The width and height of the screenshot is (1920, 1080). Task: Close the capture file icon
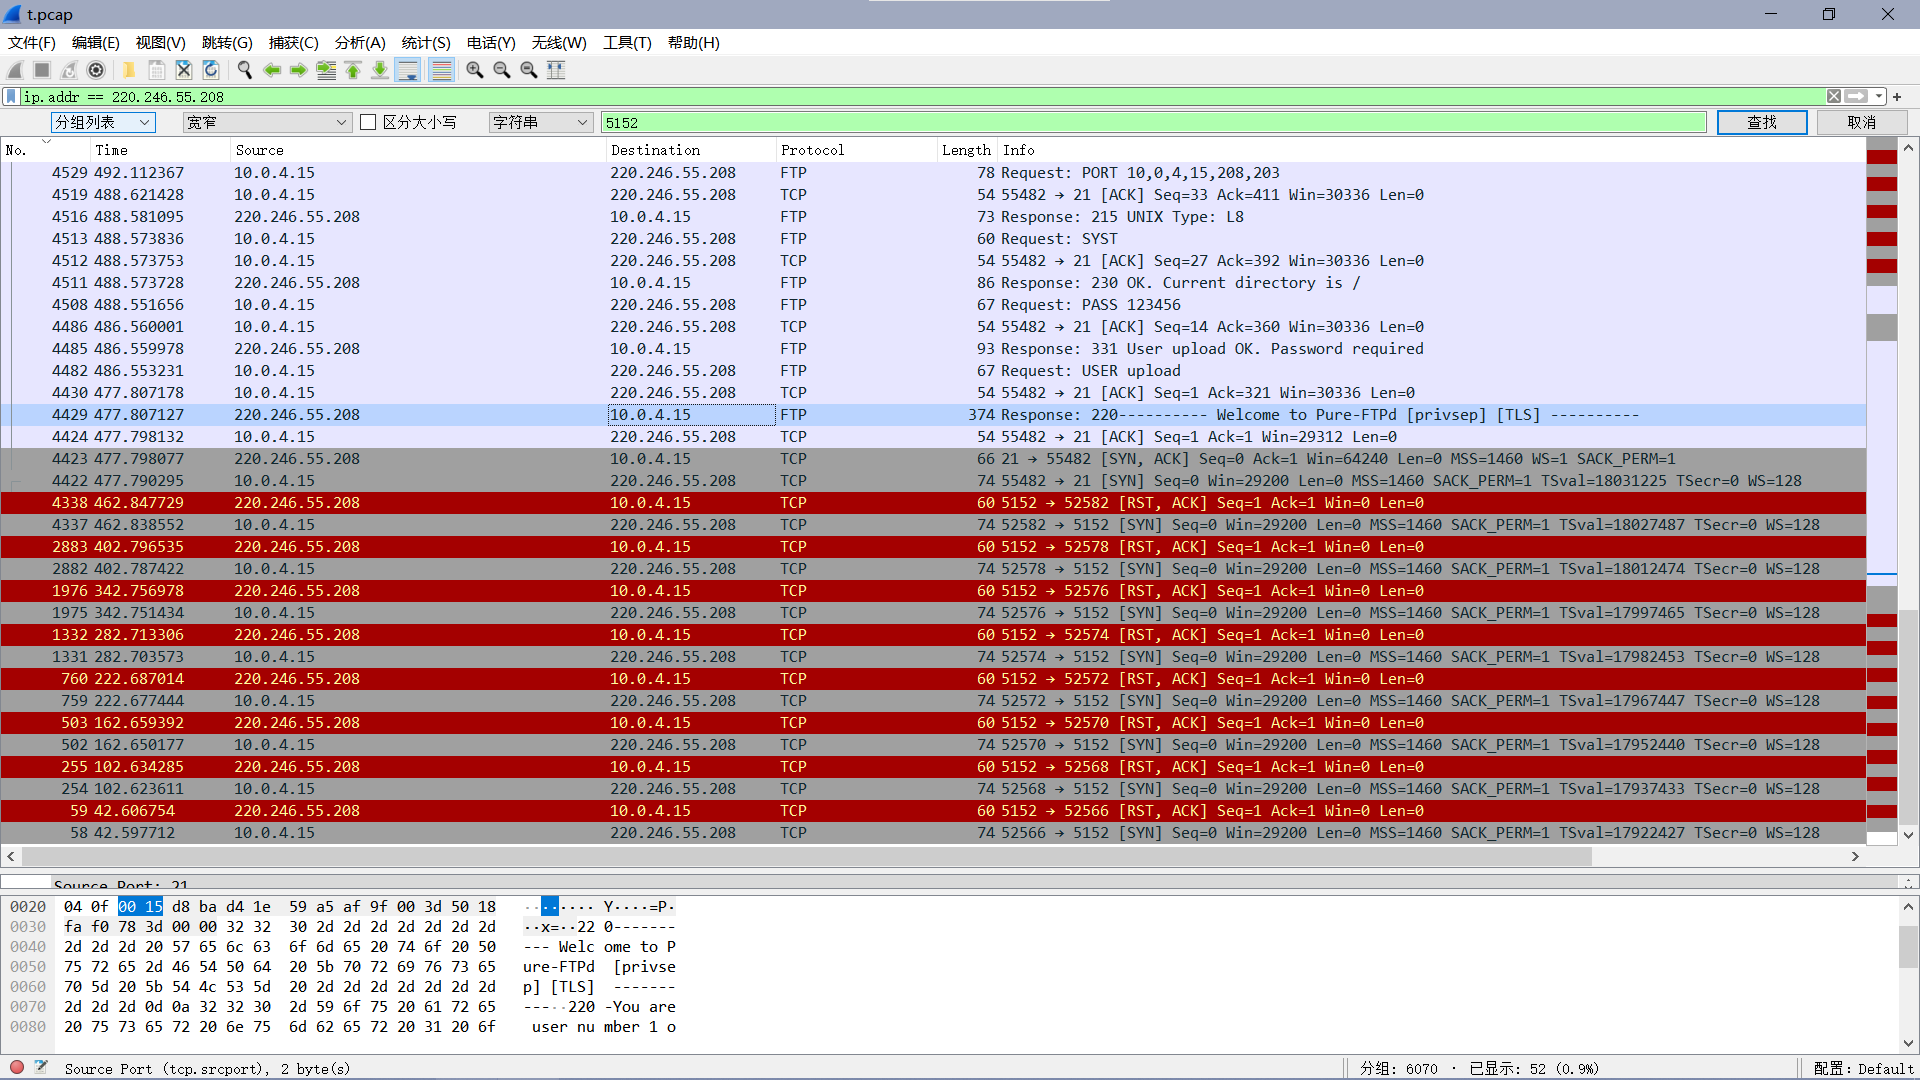pyautogui.click(x=184, y=70)
